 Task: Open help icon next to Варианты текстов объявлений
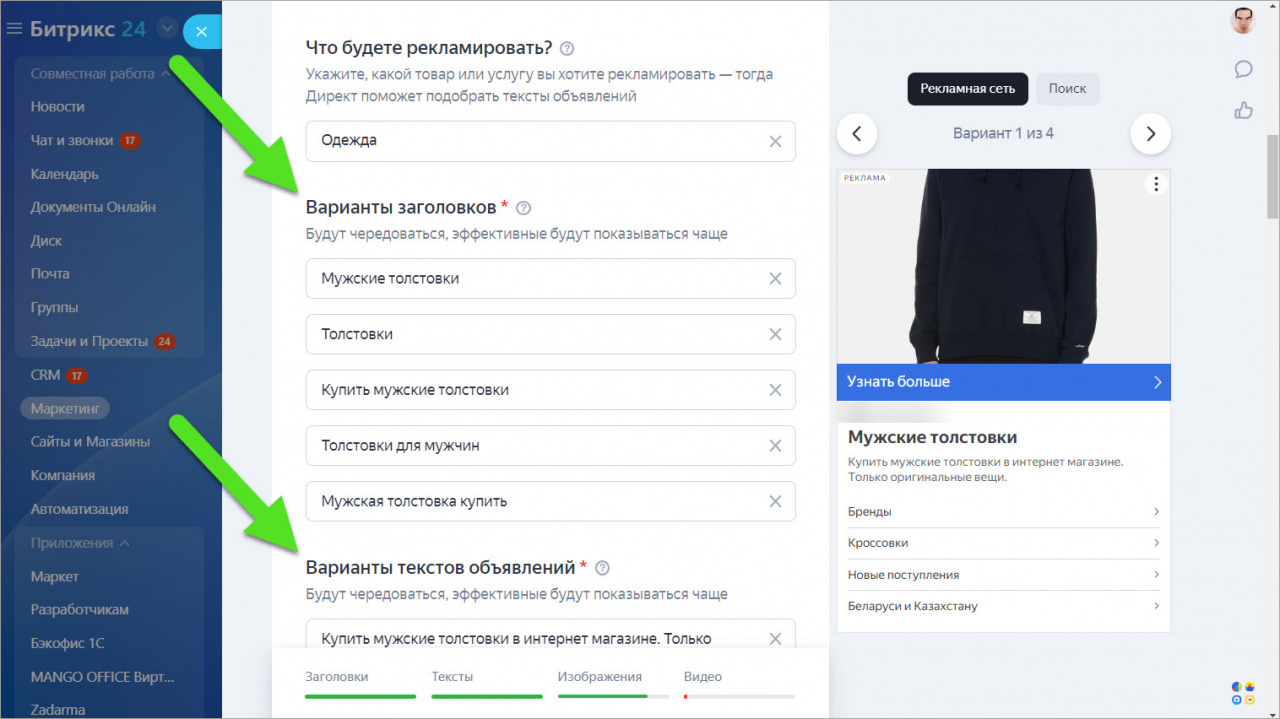pyautogui.click(x=602, y=568)
